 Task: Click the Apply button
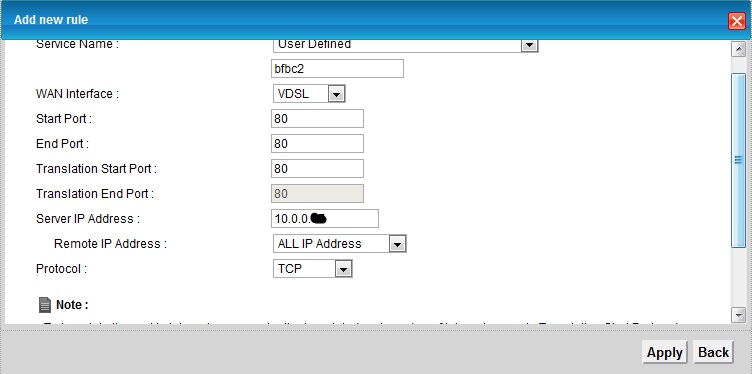coord(665,352)
